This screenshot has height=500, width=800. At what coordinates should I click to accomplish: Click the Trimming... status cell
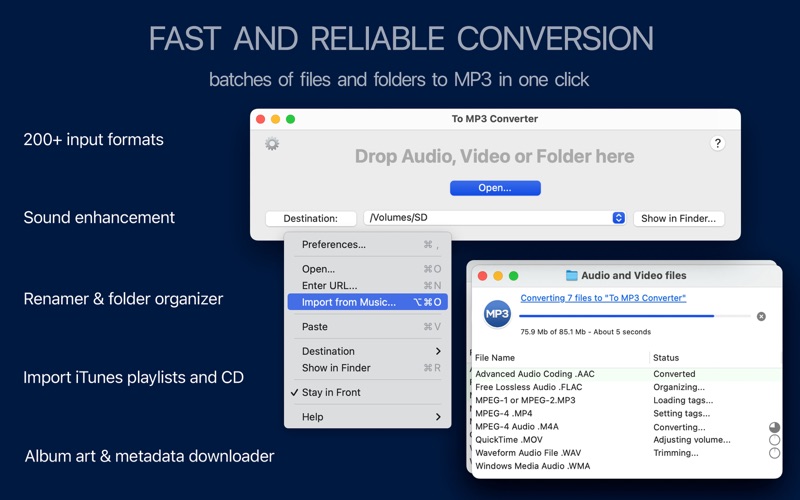[x=676, y=453]
